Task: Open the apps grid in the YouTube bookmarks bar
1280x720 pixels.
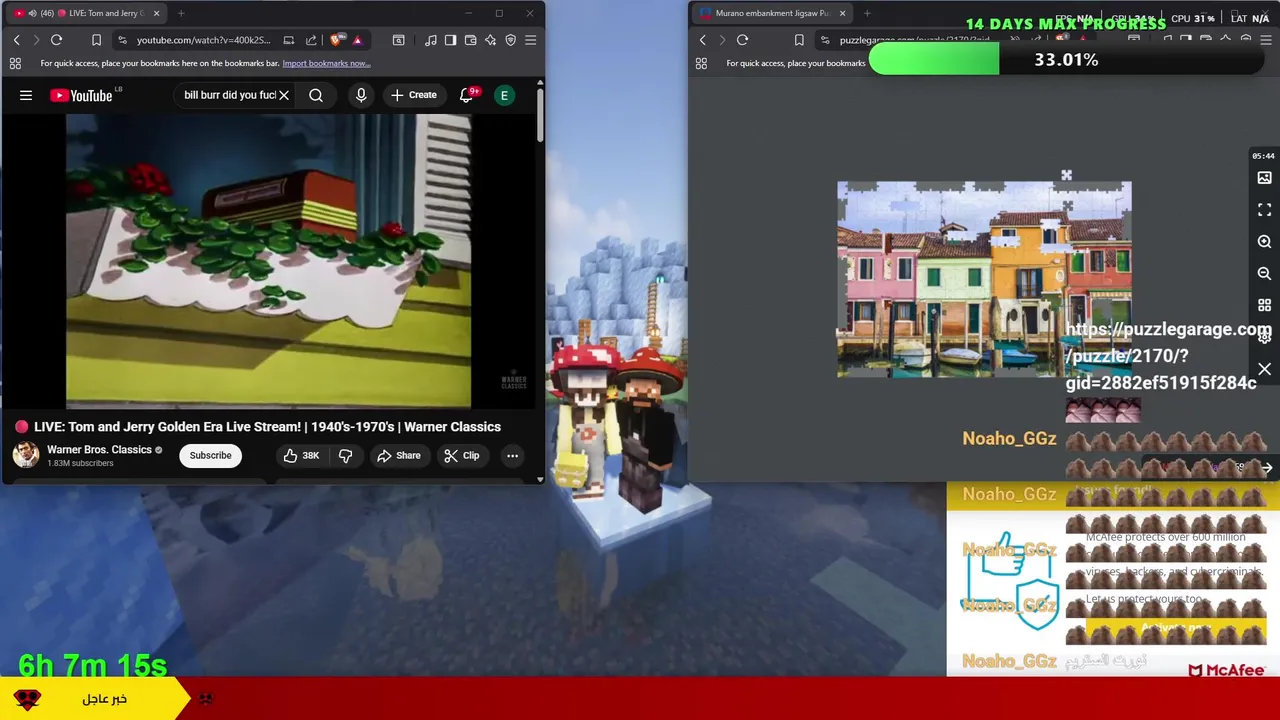Action: [15, 63]
